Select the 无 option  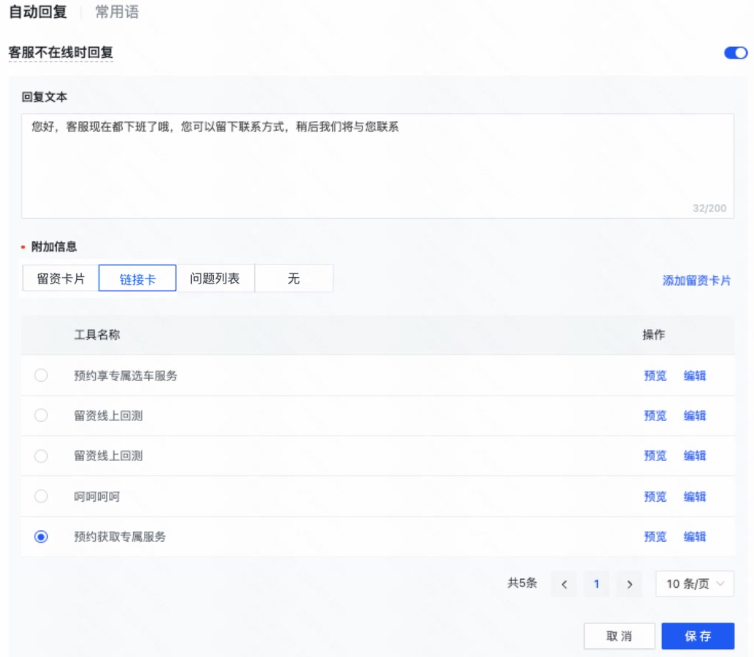293,278
